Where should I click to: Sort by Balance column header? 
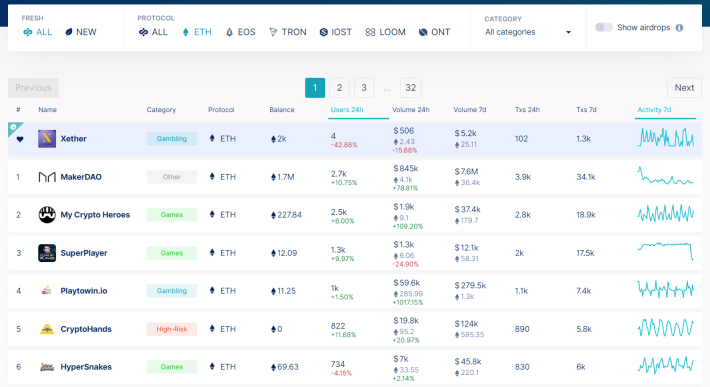[282, 110]
